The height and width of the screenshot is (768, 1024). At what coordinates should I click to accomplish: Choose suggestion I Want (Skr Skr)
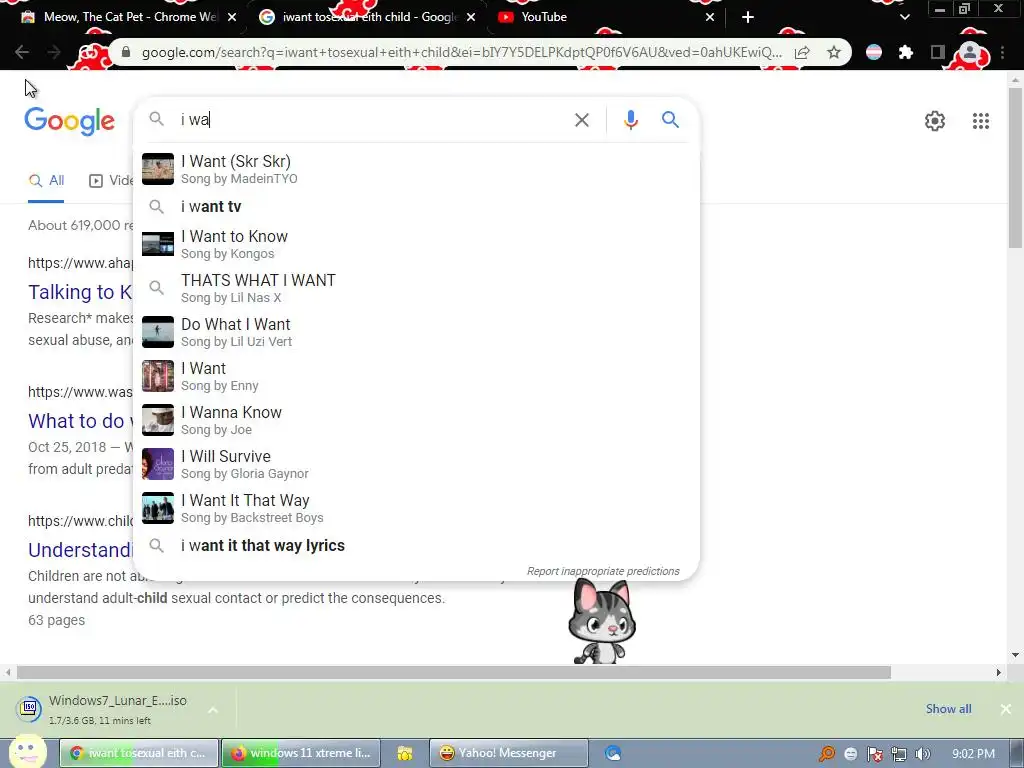point(416,169)
